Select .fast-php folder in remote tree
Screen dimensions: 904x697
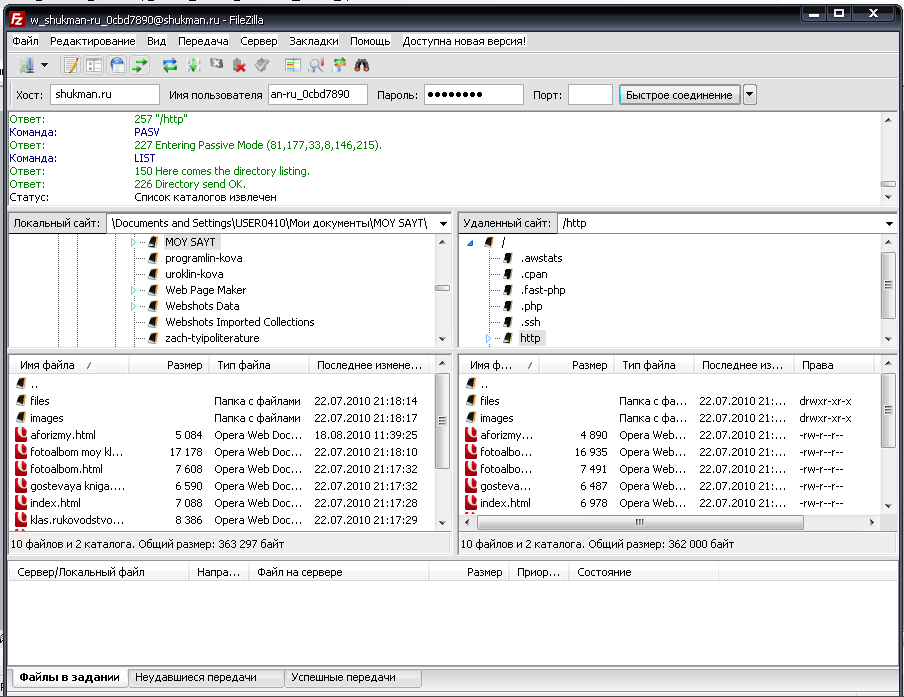point(543,290)
